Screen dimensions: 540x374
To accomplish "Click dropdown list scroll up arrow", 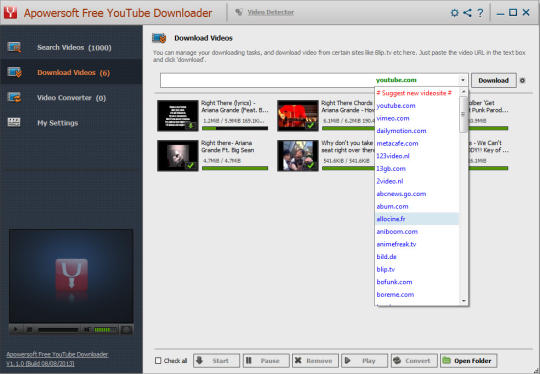I will [463, 92].
